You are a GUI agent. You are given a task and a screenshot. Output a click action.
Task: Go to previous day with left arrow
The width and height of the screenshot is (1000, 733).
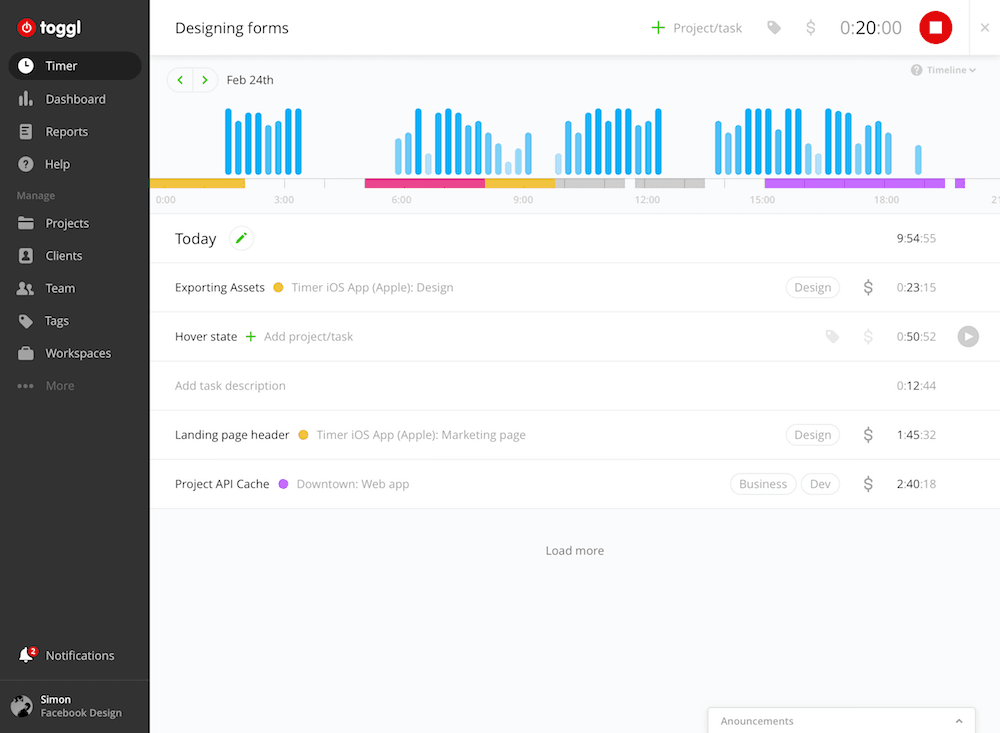point(180,80)
